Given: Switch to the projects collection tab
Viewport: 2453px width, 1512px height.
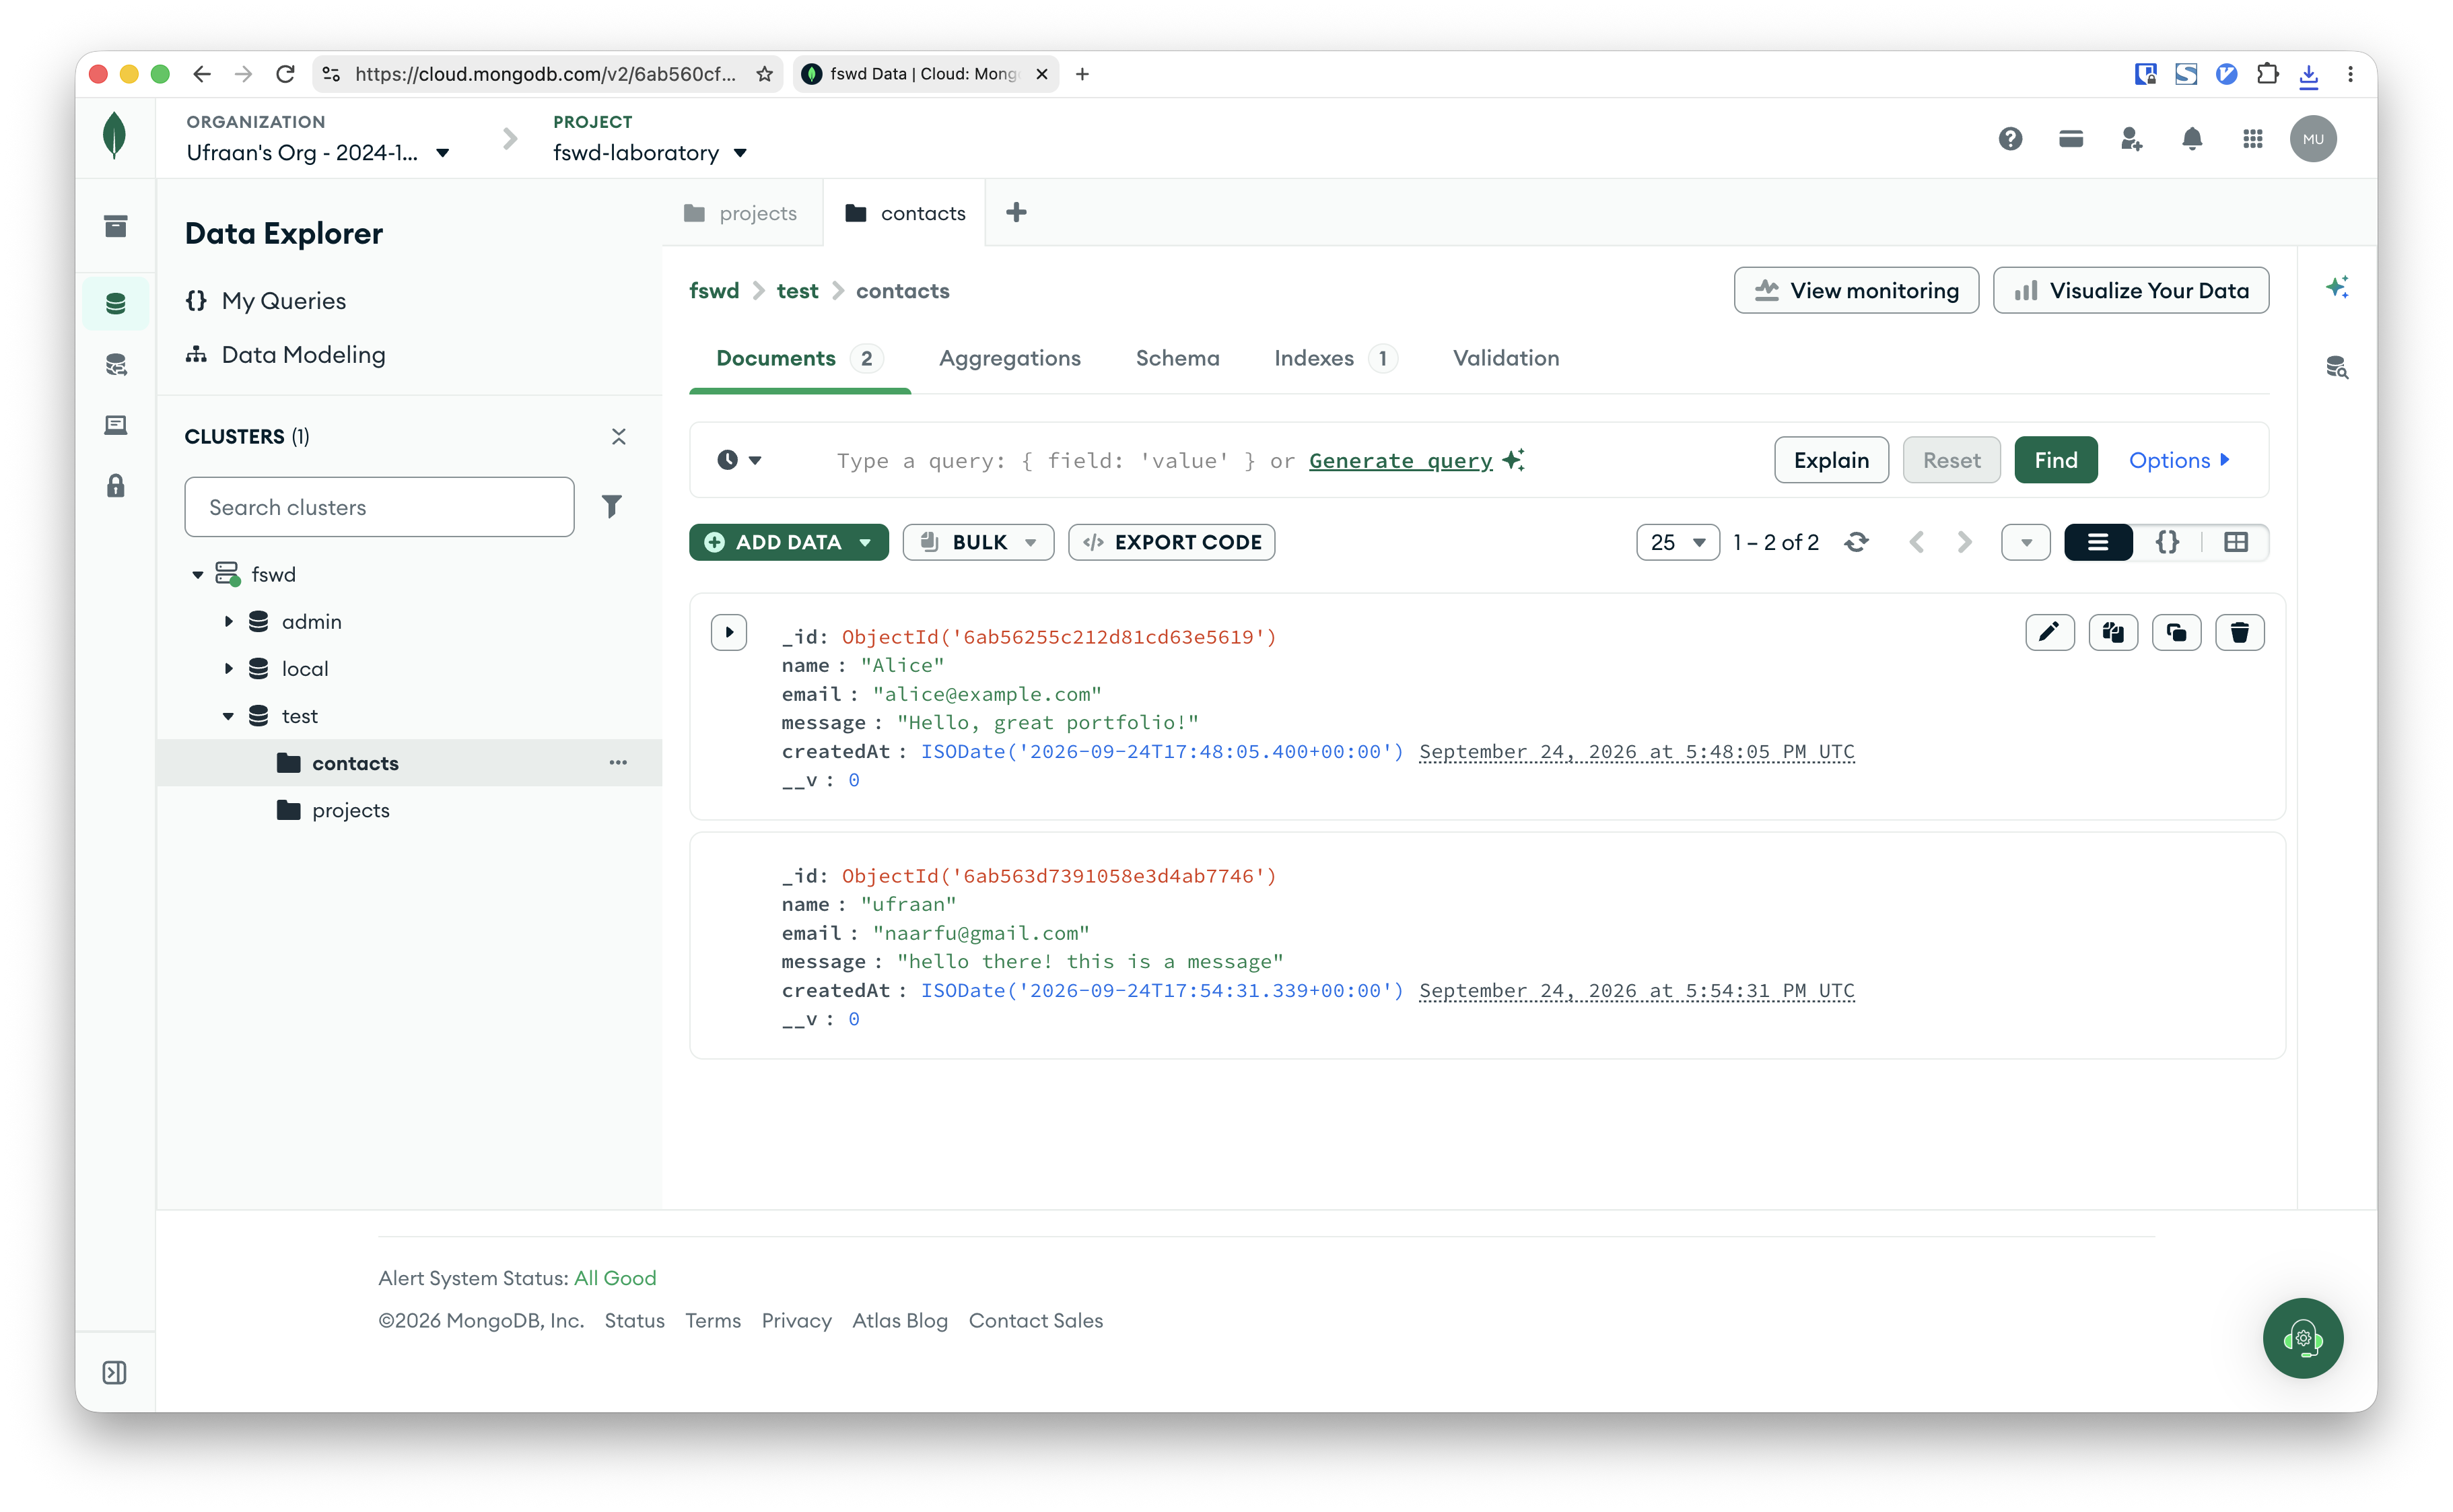Looking at the screenshot, I should point(741,213).
